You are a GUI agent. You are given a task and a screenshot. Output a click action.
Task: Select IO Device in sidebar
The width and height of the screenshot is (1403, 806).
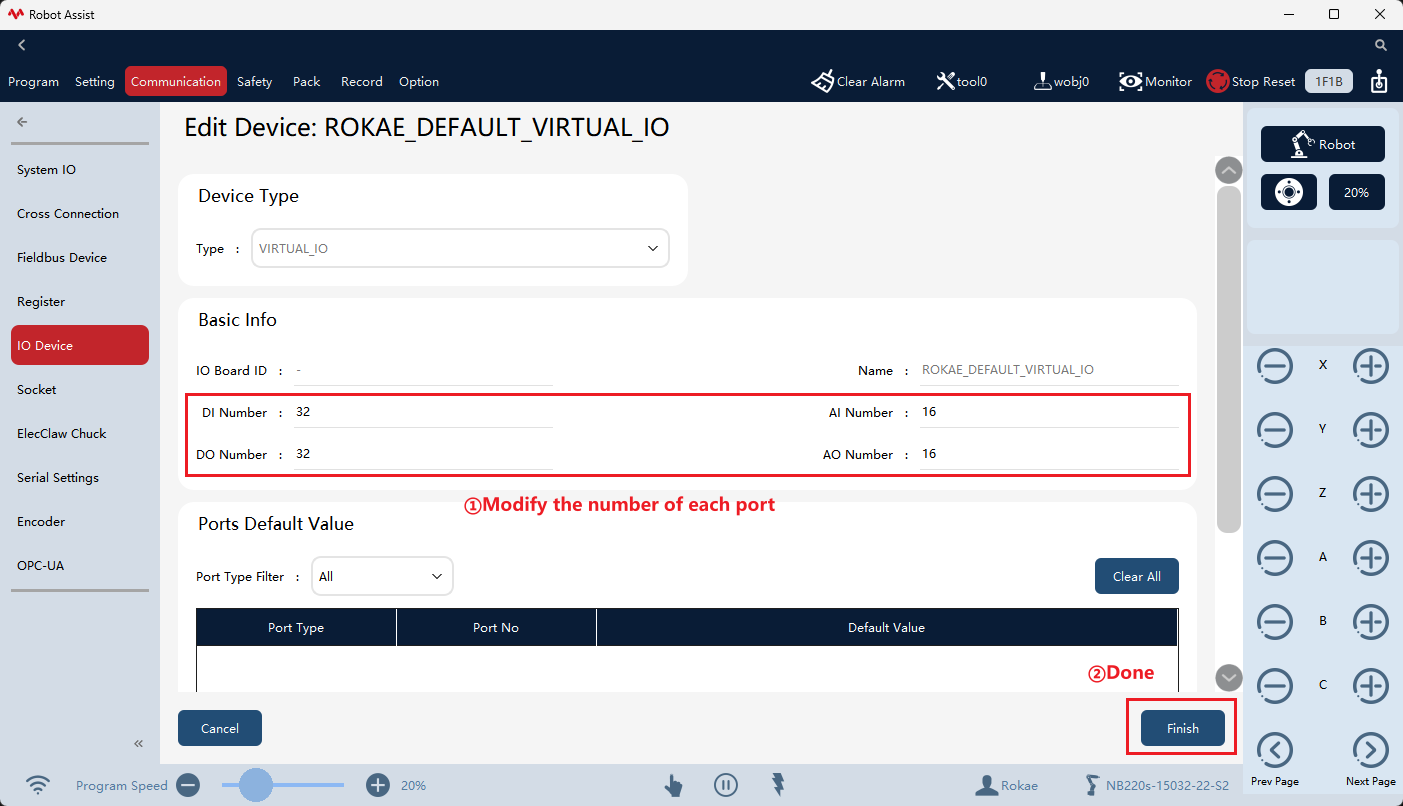[x=80, y=345]
